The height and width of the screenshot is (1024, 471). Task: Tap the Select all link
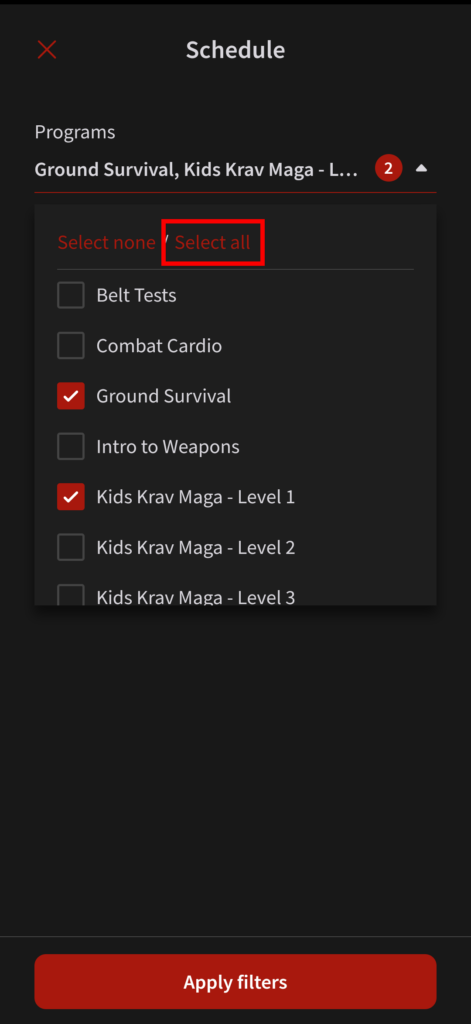212,242
